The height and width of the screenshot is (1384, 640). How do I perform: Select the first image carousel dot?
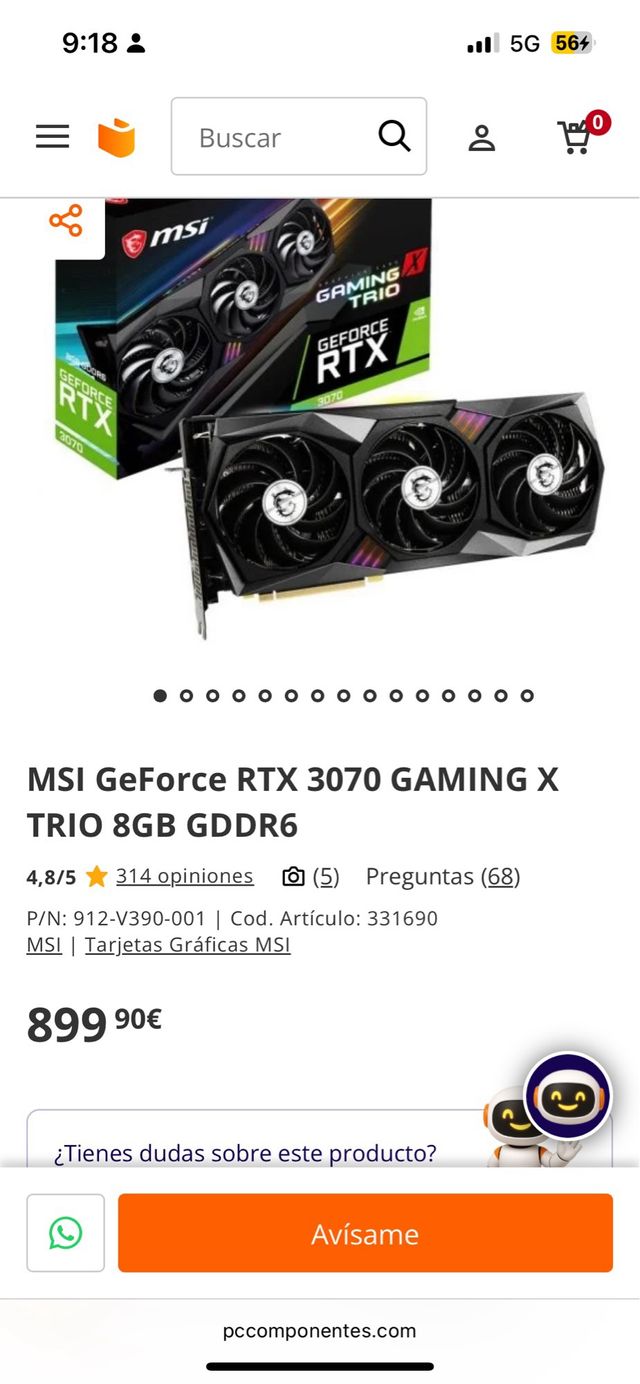pyautogui.click(x=160, y=696)
